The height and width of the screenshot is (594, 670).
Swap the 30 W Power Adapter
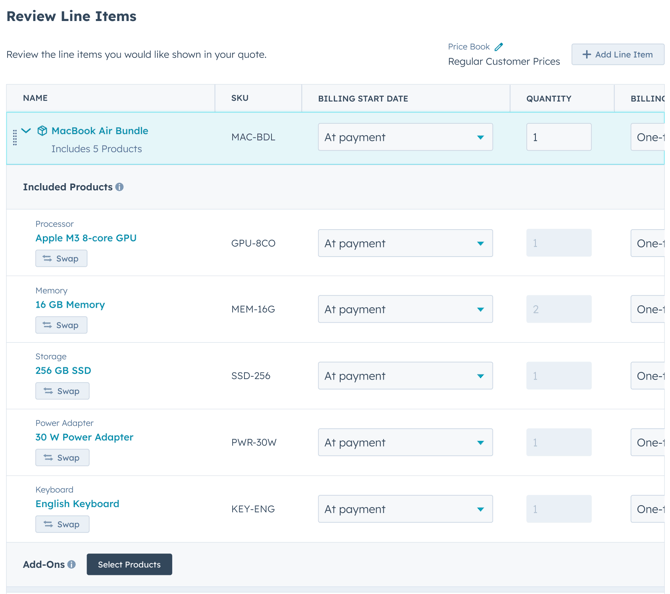coord(61,458)
